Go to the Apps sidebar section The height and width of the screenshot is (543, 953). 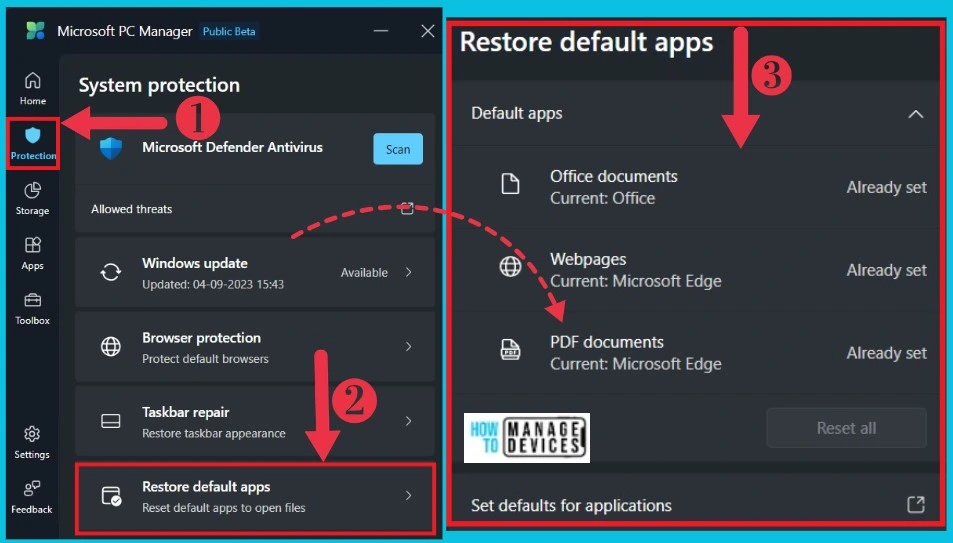point(33,254)
